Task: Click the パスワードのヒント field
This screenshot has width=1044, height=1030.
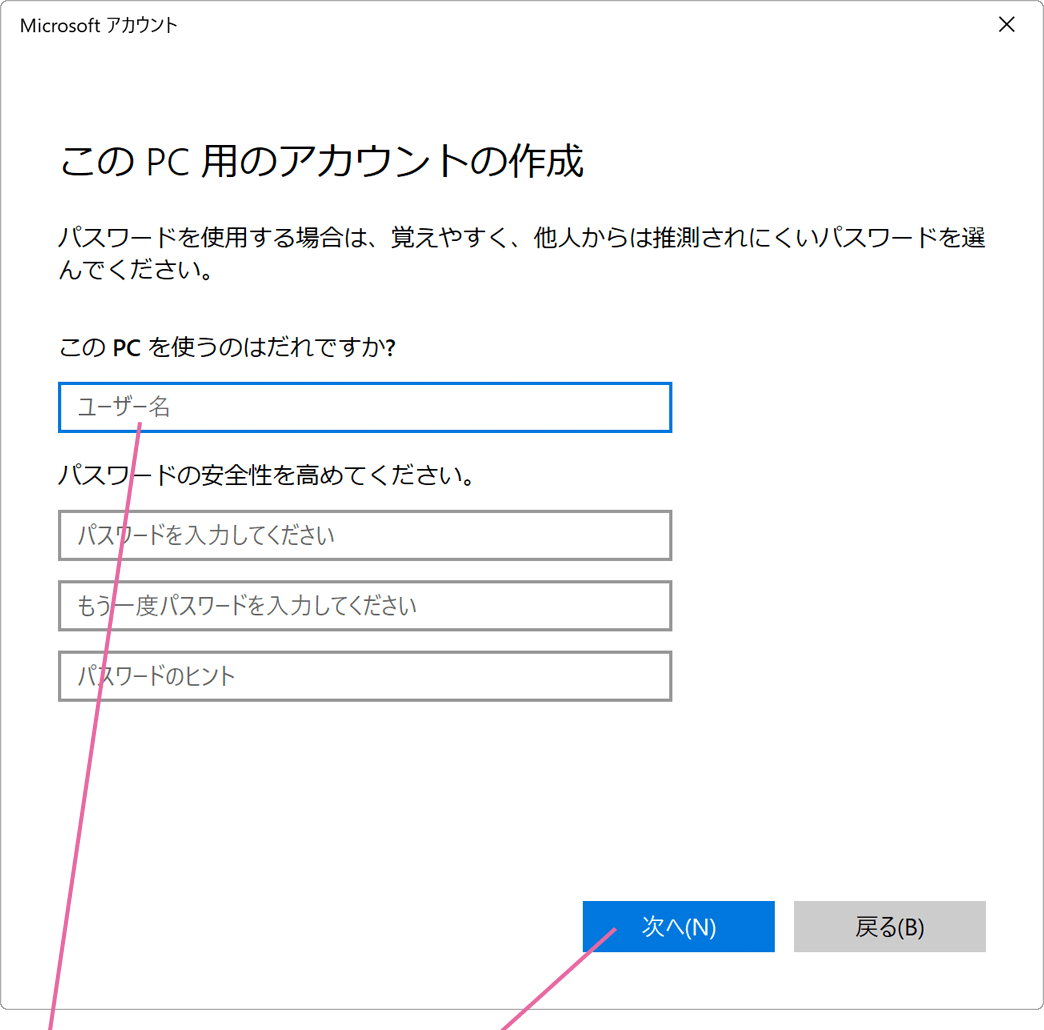Action: pyautogui.click(x=365, y=676)
